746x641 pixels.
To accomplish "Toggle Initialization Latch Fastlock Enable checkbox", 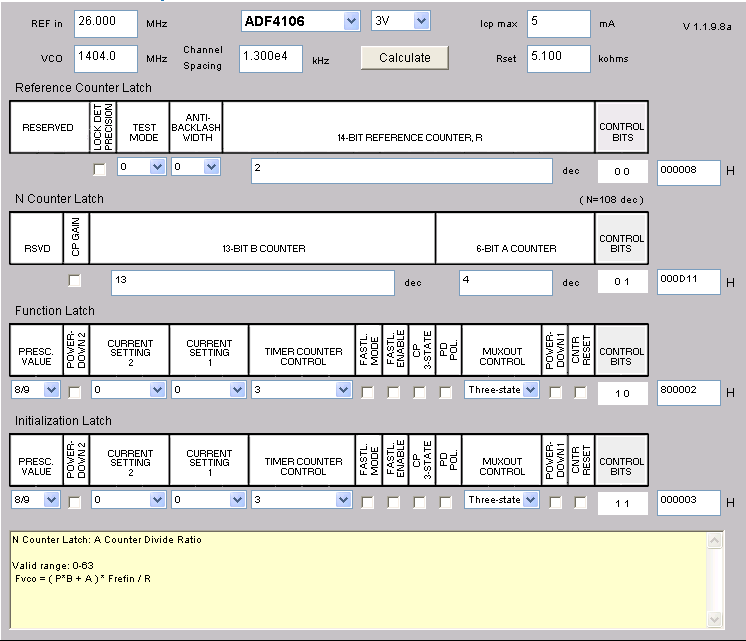I will point(393,503).
